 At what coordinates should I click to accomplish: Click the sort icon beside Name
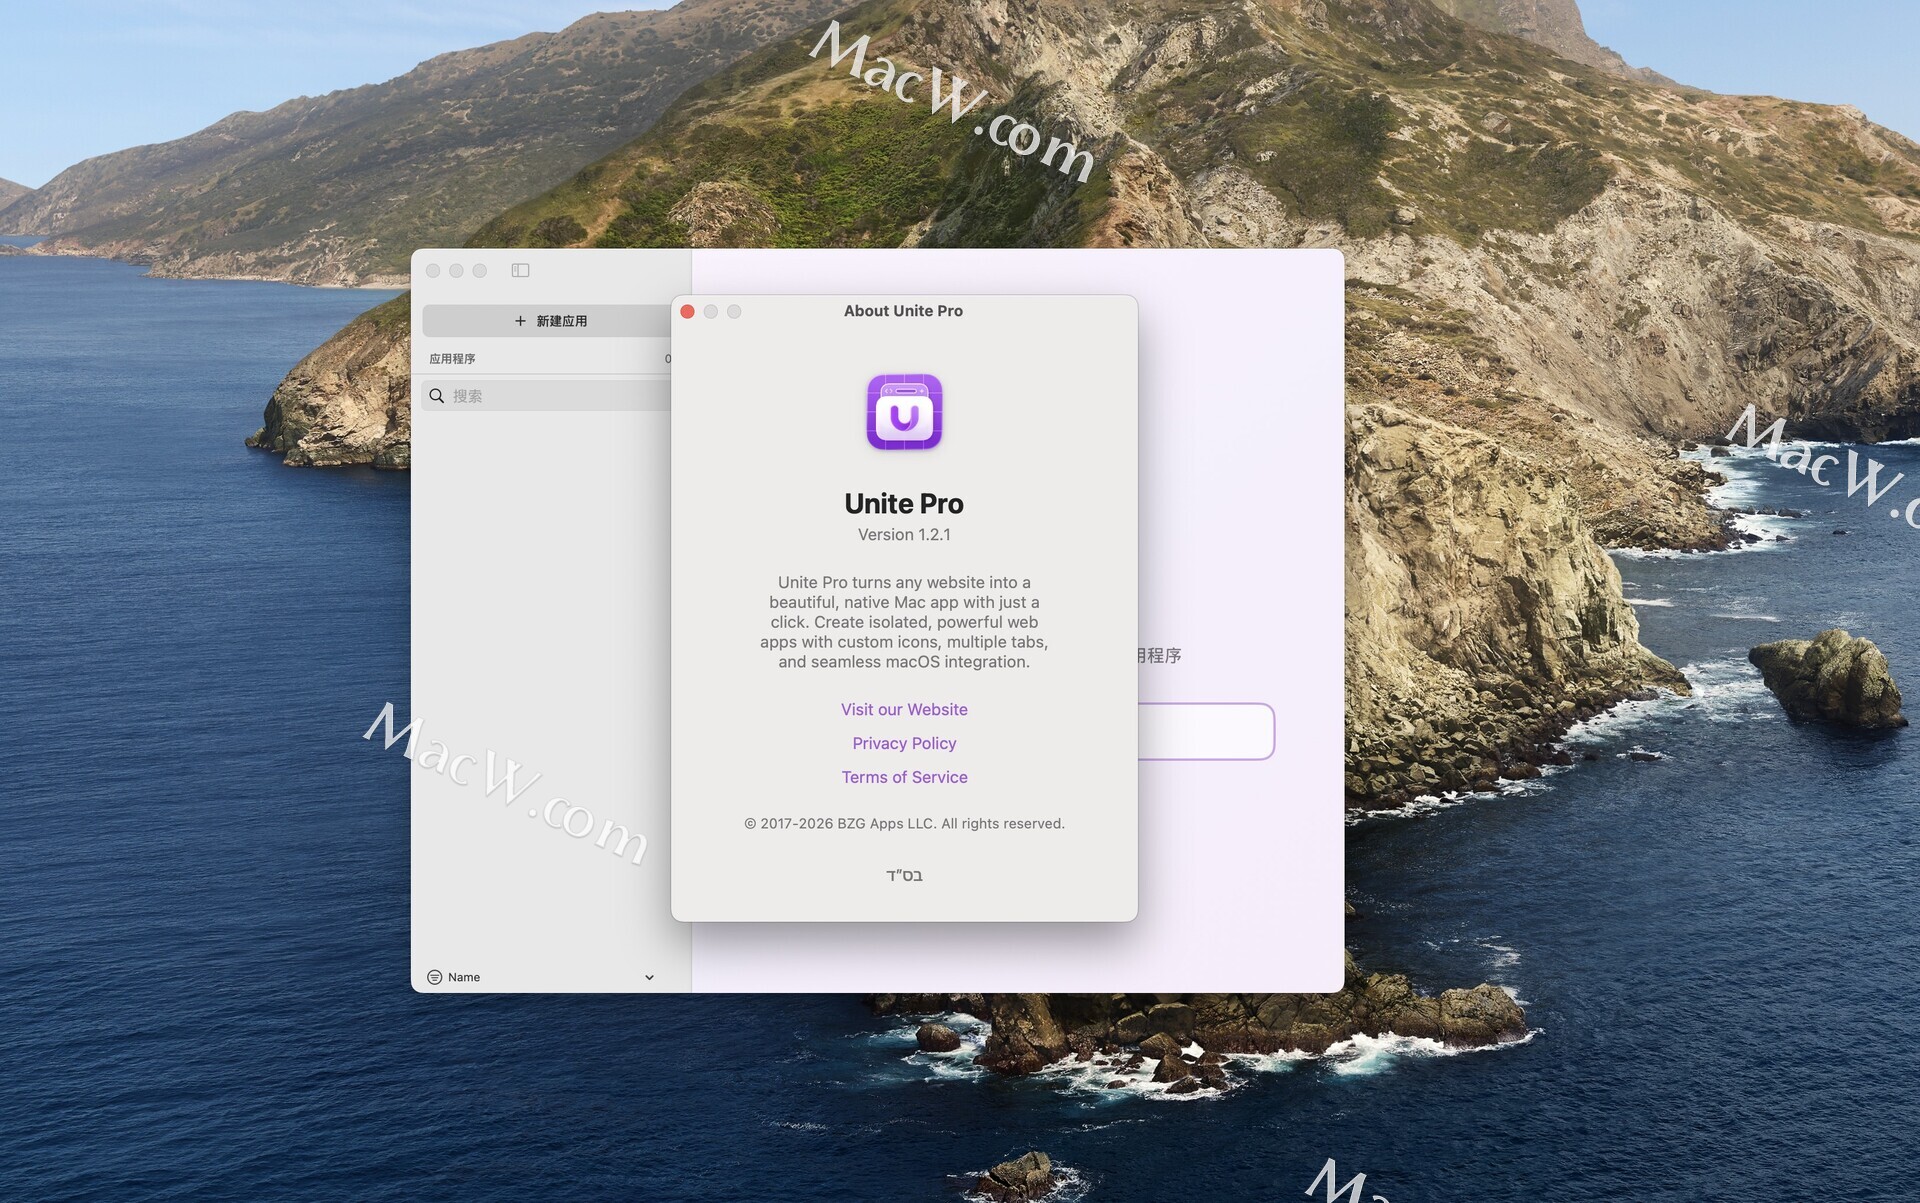tap(434, 977)
